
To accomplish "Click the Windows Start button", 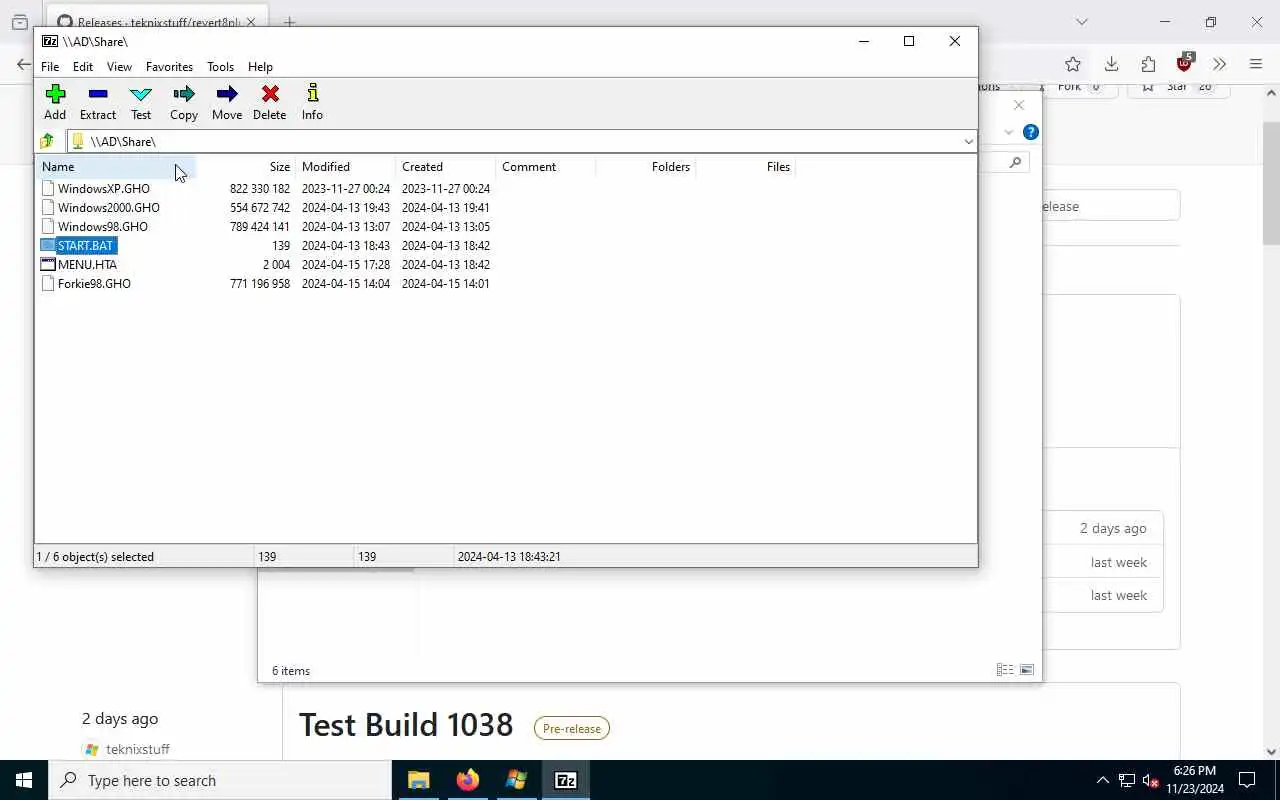I will point(24,780).
